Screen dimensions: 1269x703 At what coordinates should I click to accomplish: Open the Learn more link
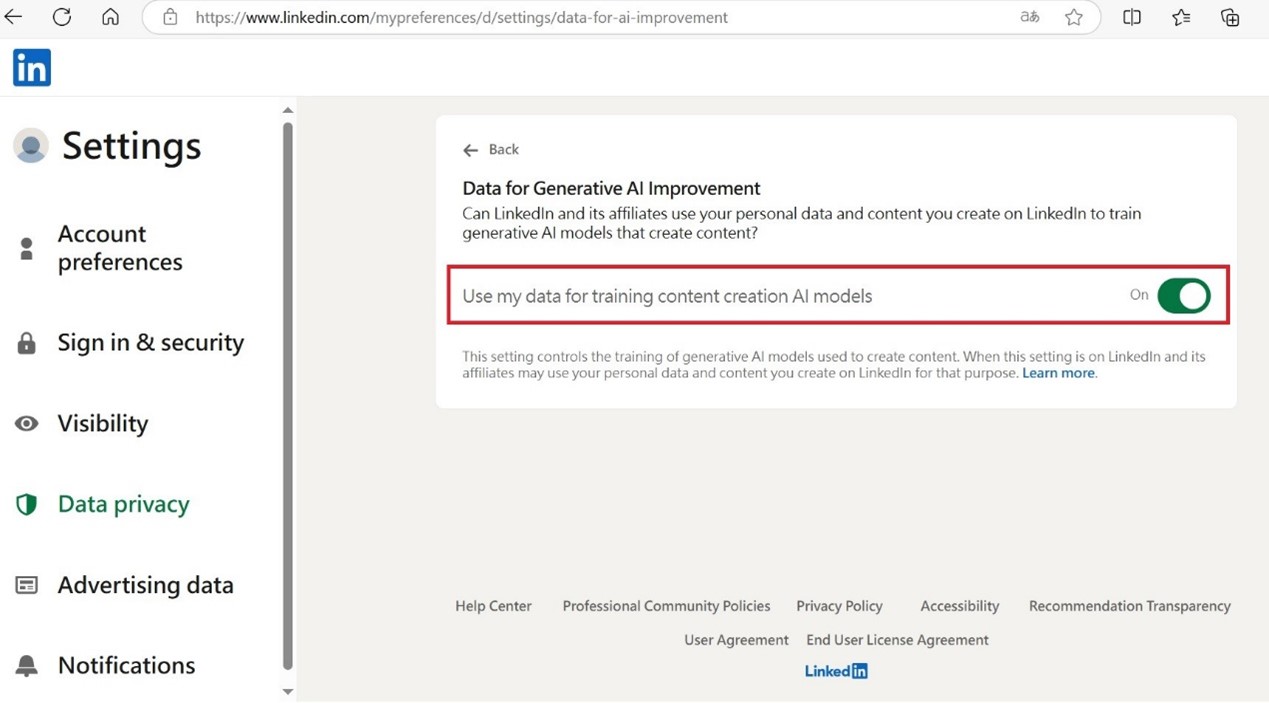pos(1058,373)
